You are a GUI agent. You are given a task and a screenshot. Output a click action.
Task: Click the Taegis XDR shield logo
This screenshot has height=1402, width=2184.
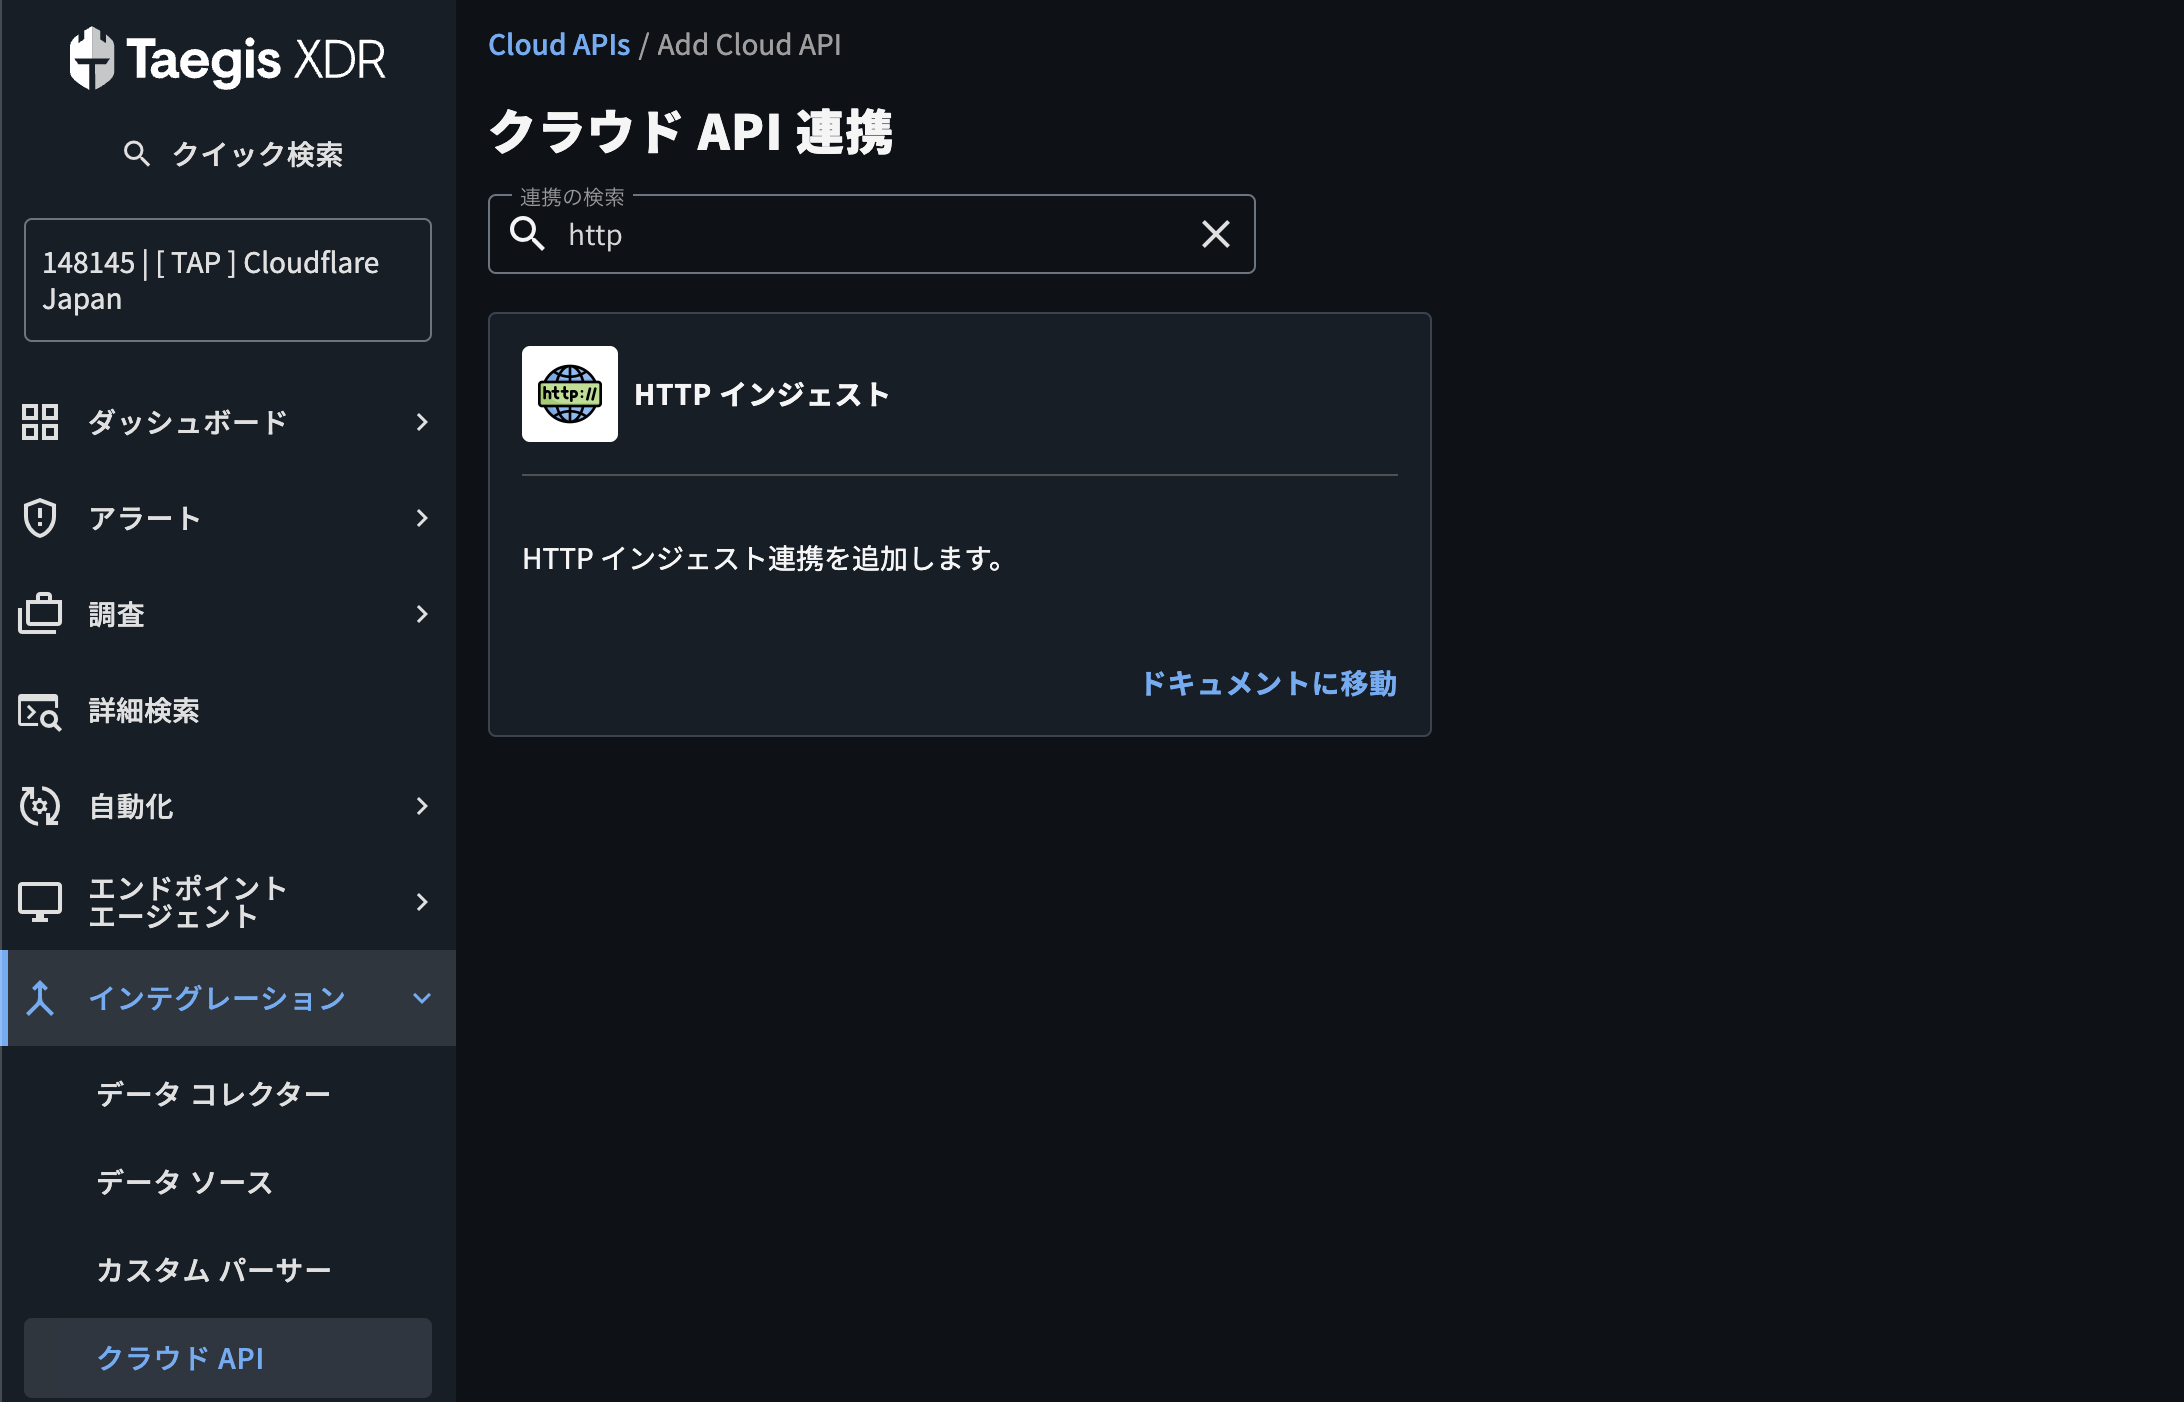pyautogui.click(x=93, y=58)
